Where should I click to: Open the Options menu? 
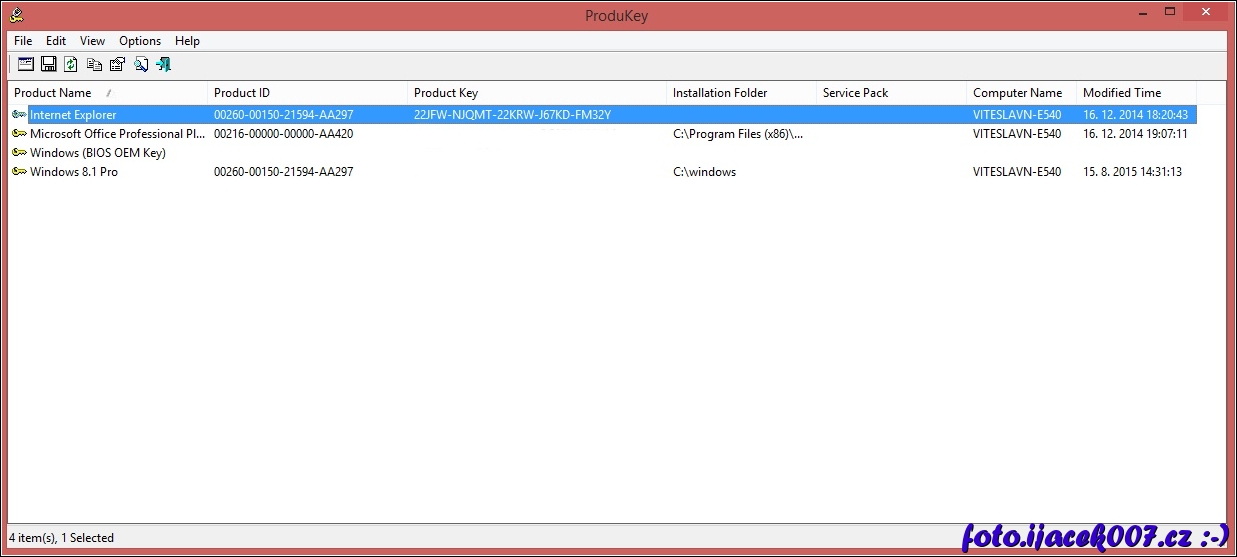click(140, 41)
